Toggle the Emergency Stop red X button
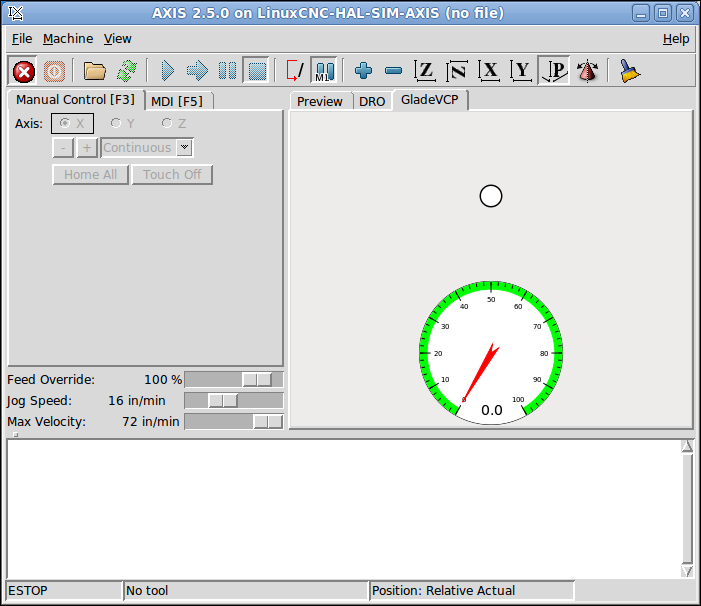This screenshot has width=701, height=606. click(x=23, y=71)
